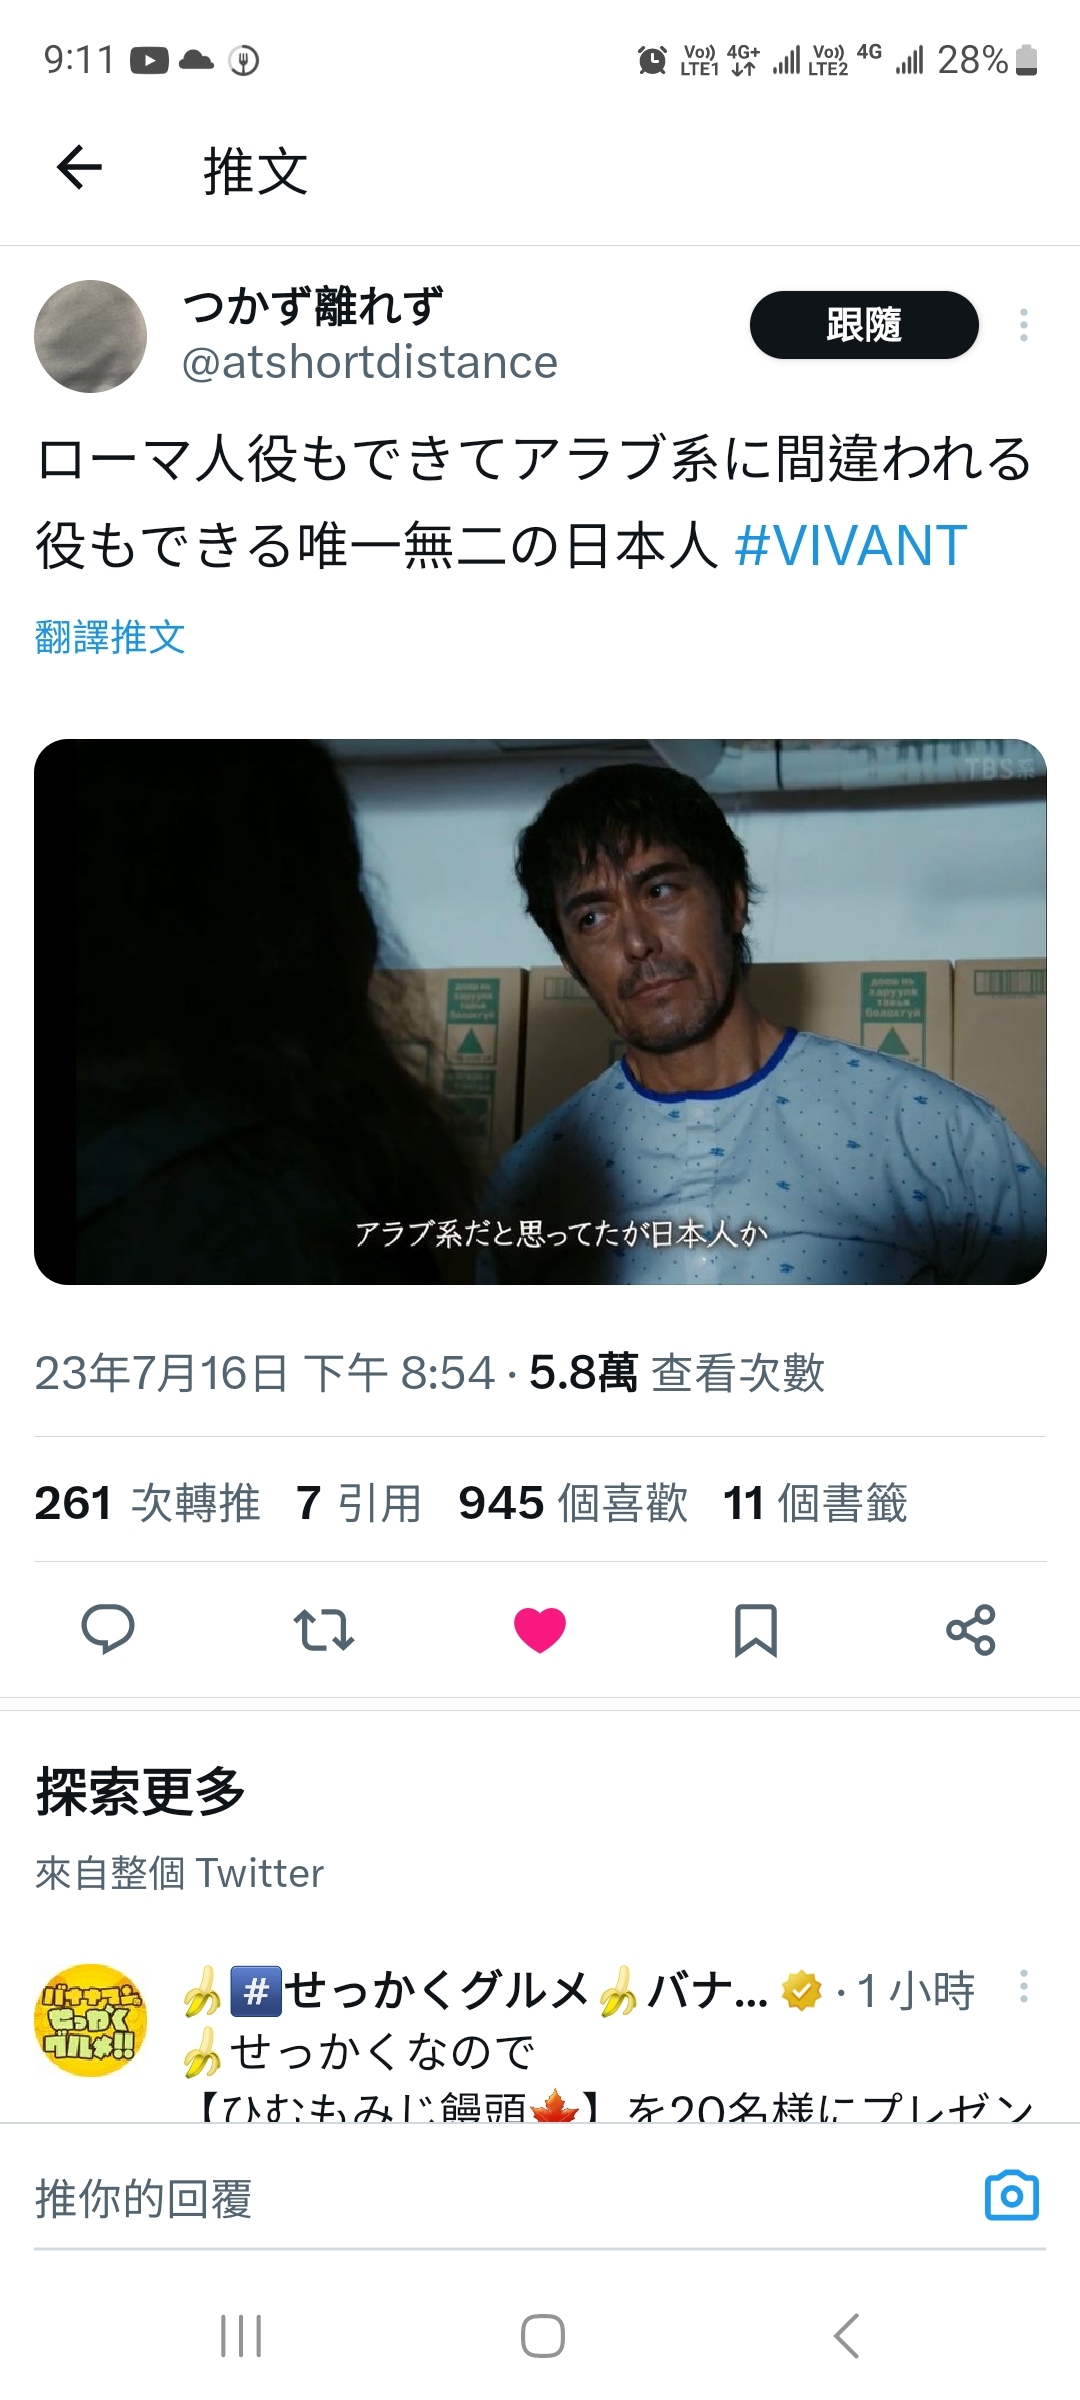1080x2400 pixels.
Task: Toggle the pink heart like icon
Action: (540, 1630)
